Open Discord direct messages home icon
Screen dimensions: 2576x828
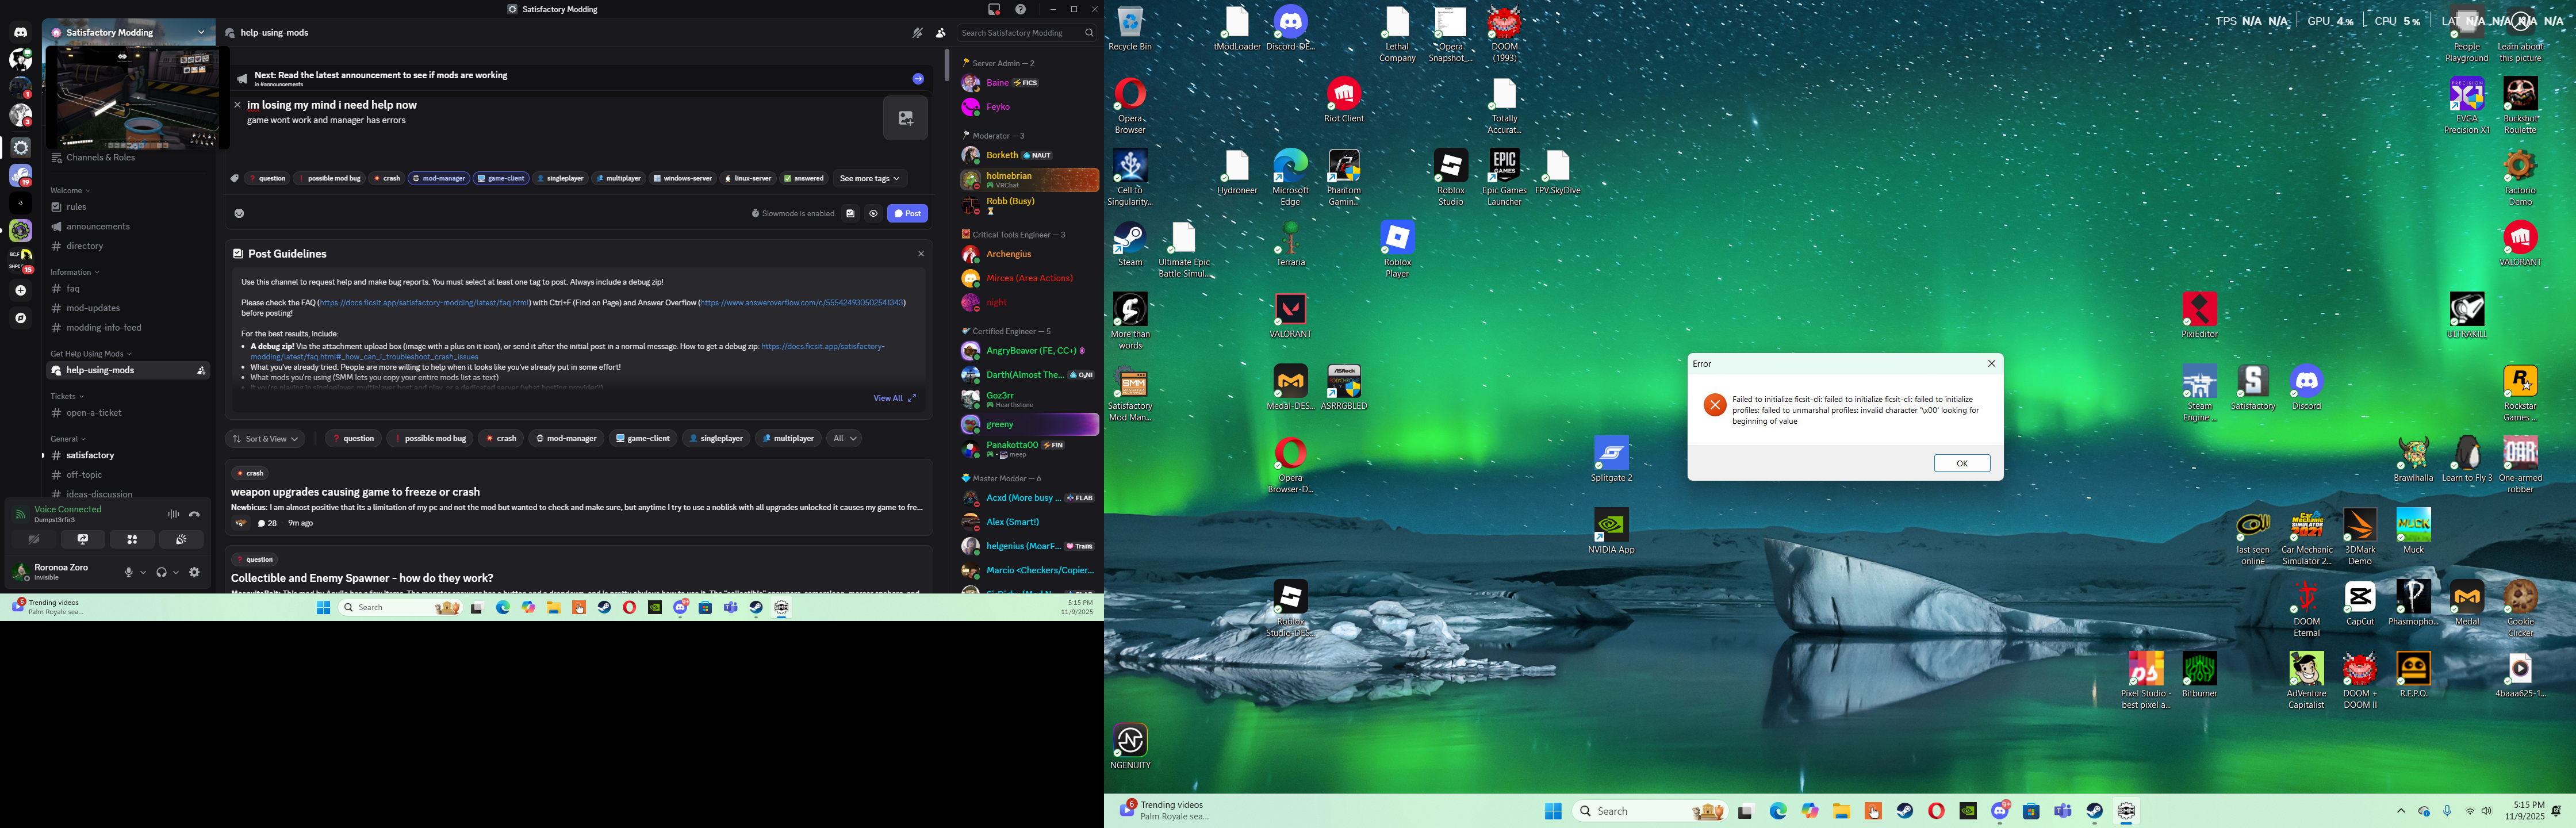21,32
